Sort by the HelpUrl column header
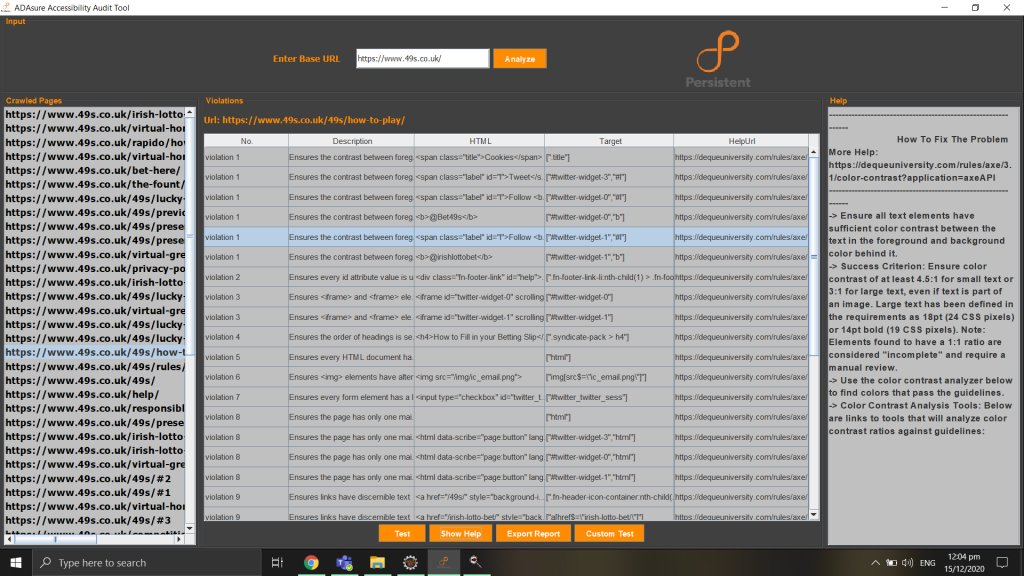 (x=741, y=141)
